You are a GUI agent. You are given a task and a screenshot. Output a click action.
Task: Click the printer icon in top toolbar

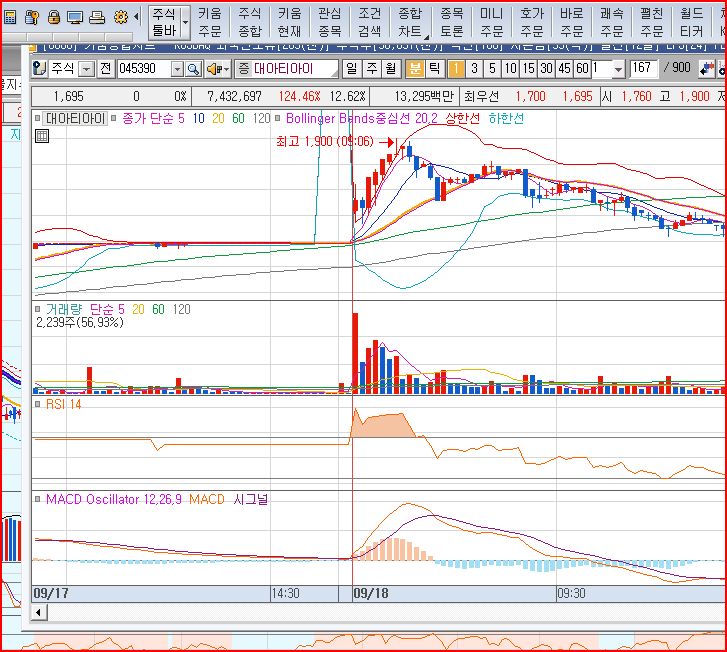click(97, 17)
